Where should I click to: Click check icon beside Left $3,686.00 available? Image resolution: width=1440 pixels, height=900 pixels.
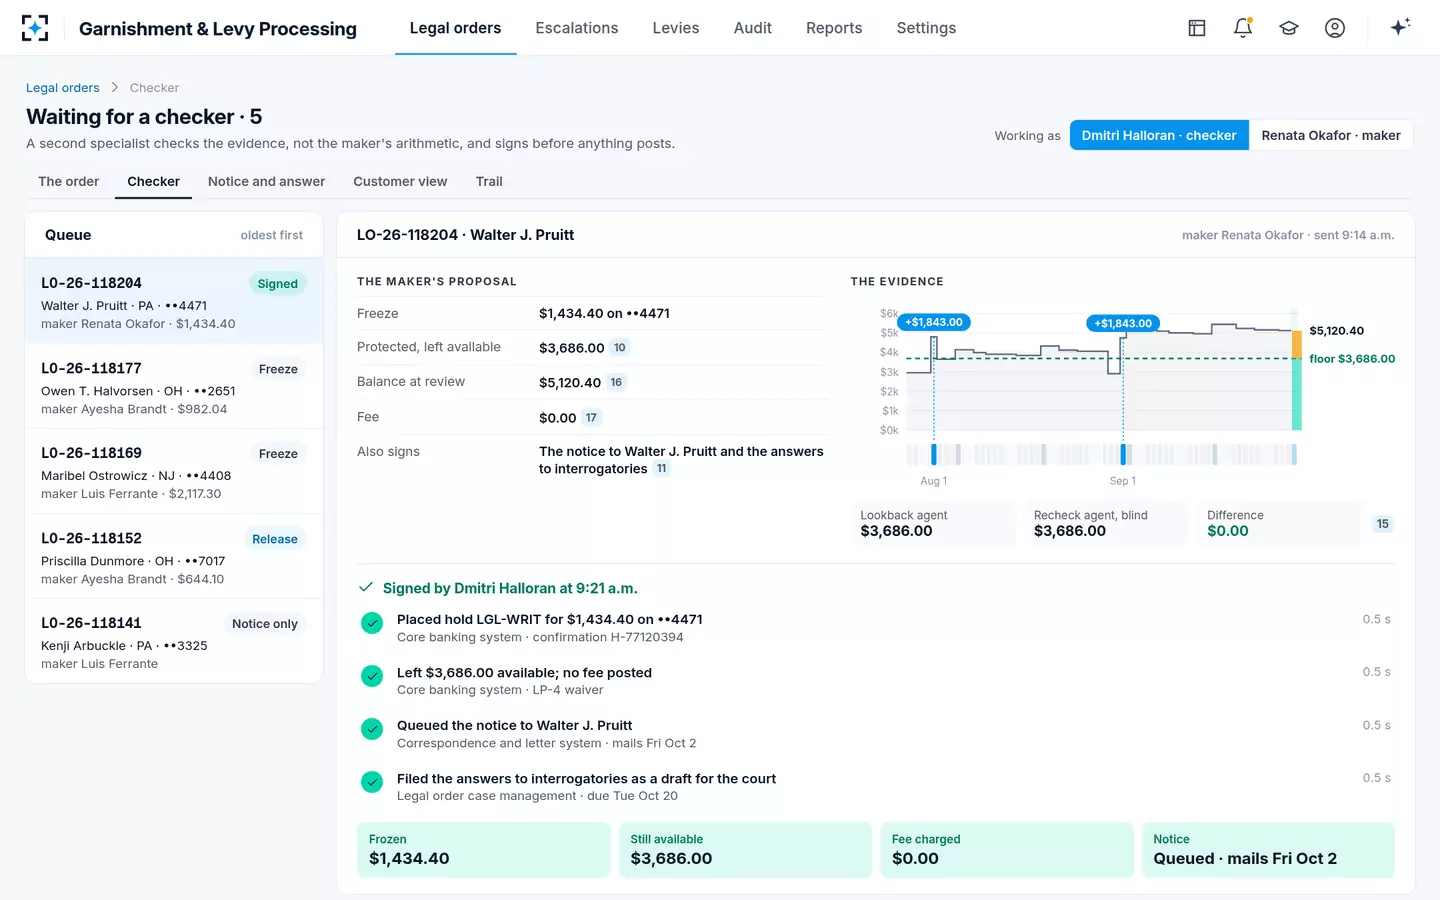point(372,677)
